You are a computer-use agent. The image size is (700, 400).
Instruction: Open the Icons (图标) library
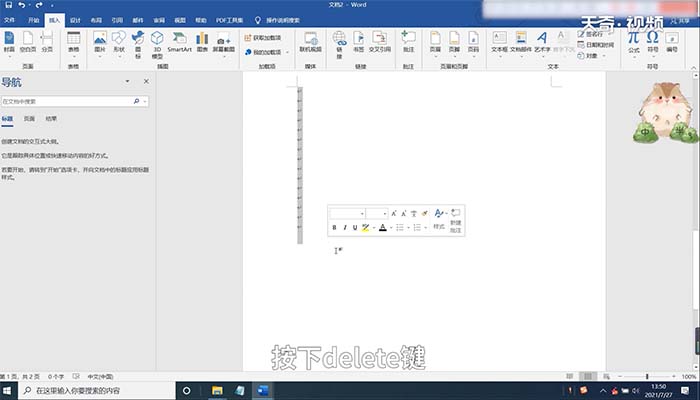[138, 45]
